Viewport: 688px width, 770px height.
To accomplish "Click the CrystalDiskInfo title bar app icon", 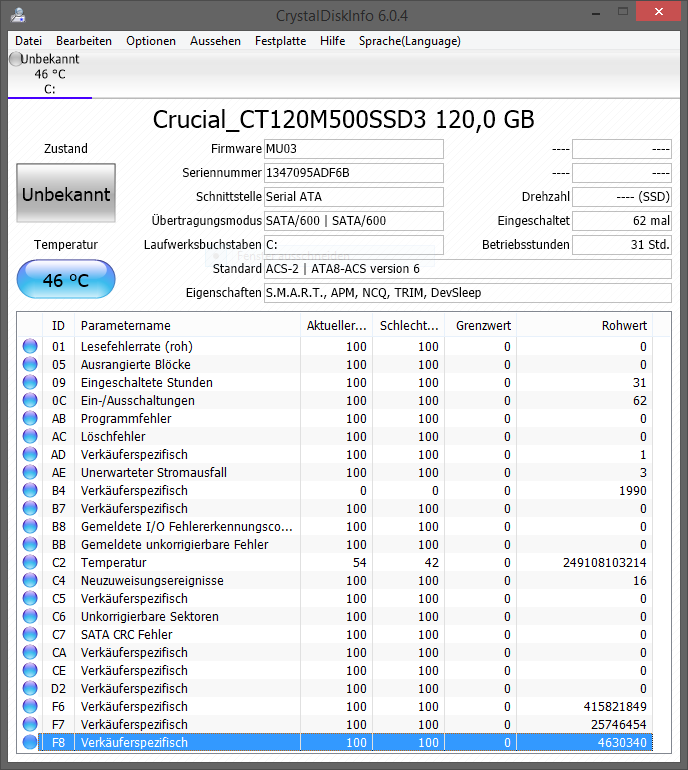I will [18, 15].
